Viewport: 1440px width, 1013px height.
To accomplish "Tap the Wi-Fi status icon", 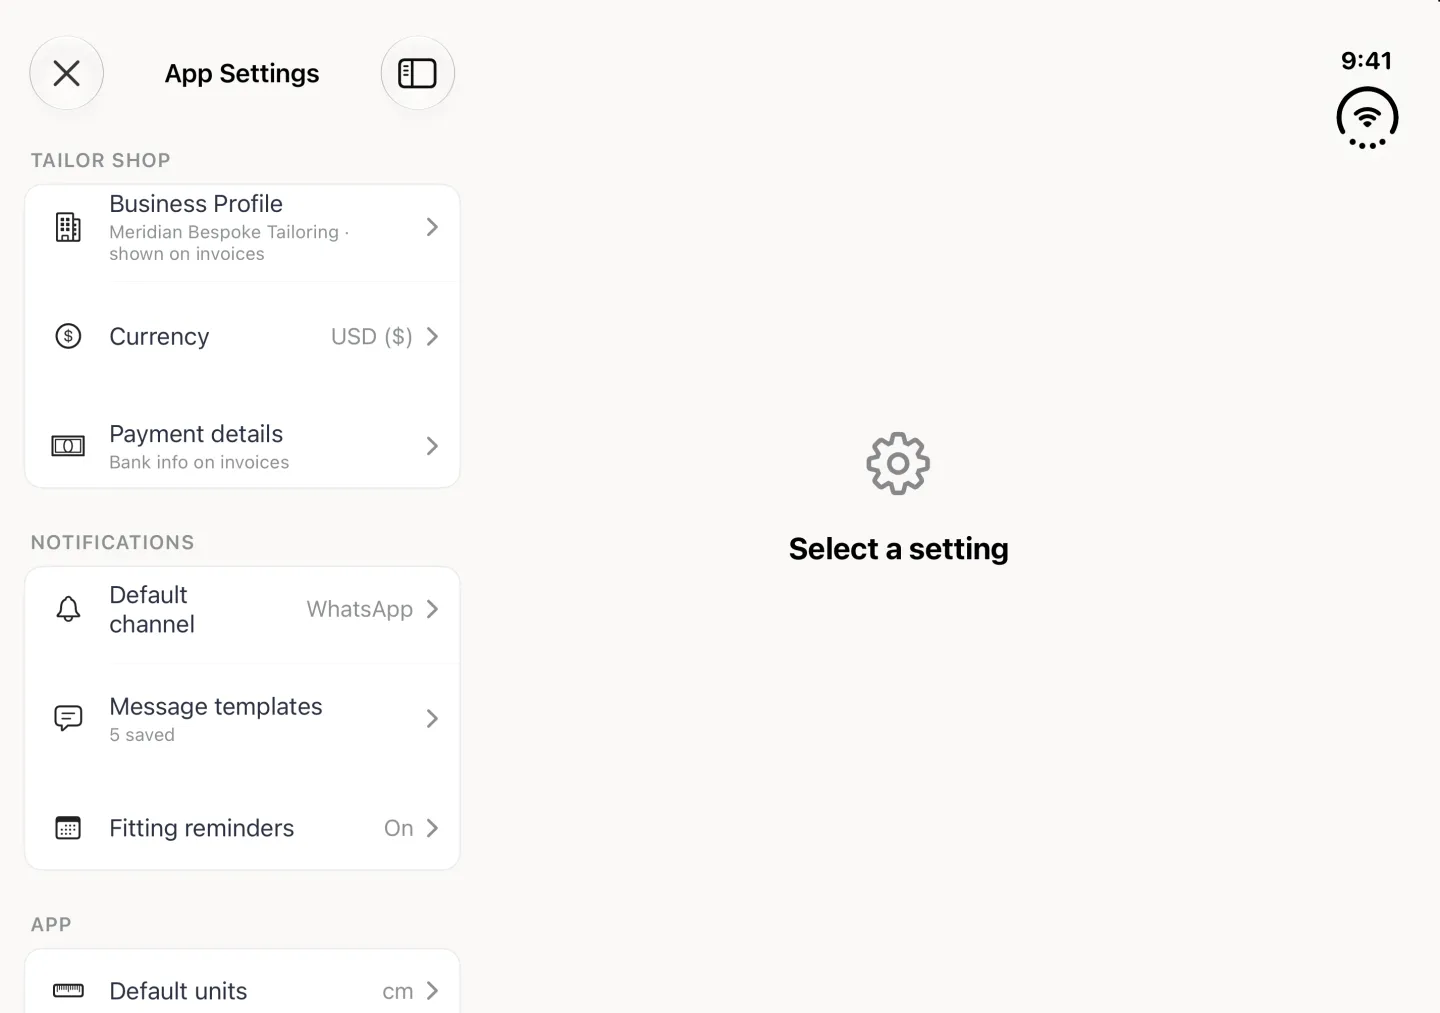I will [1367, 118].
